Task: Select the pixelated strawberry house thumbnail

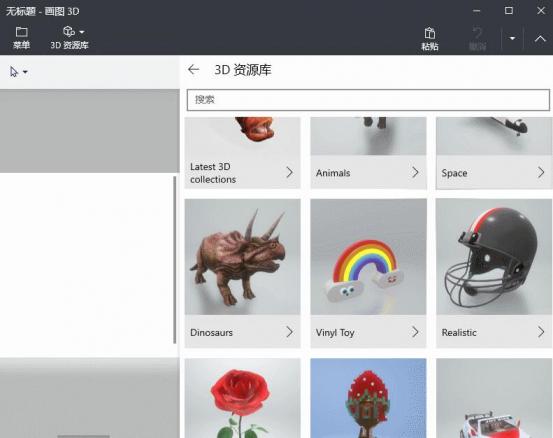Action: [x=368, y=398]
